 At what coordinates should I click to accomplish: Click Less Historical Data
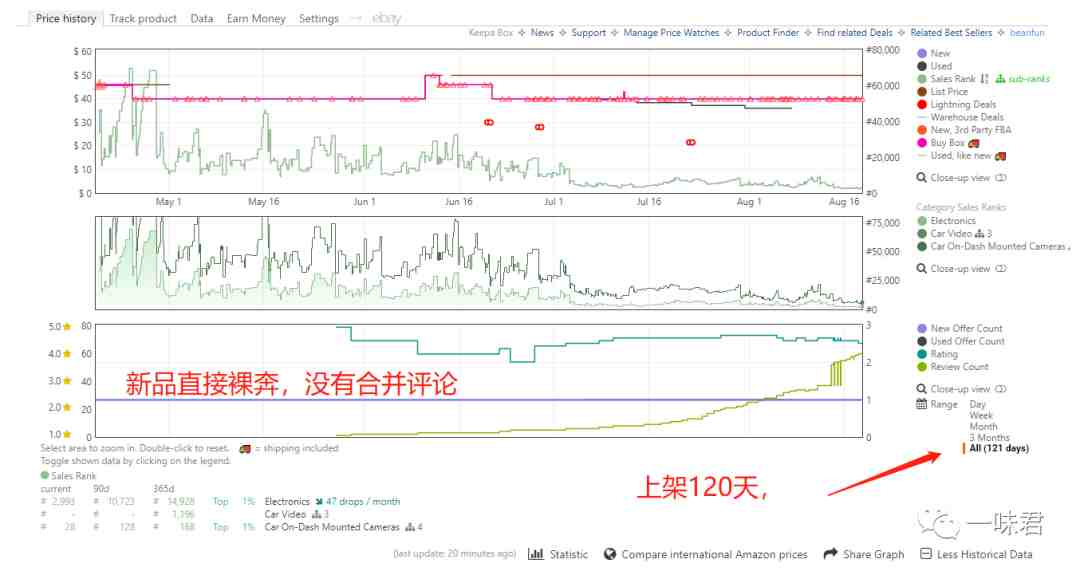[x=977, y=554]
